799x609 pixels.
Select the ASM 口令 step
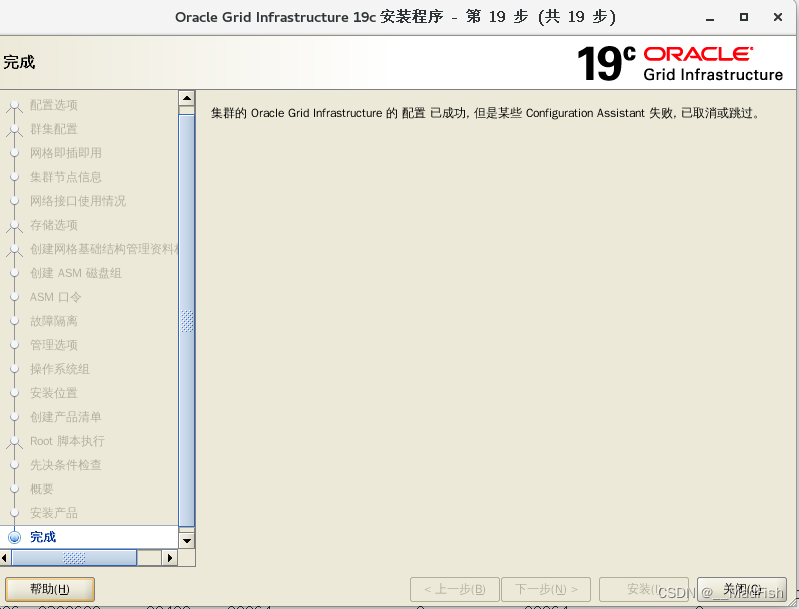(x=55, y=297)
